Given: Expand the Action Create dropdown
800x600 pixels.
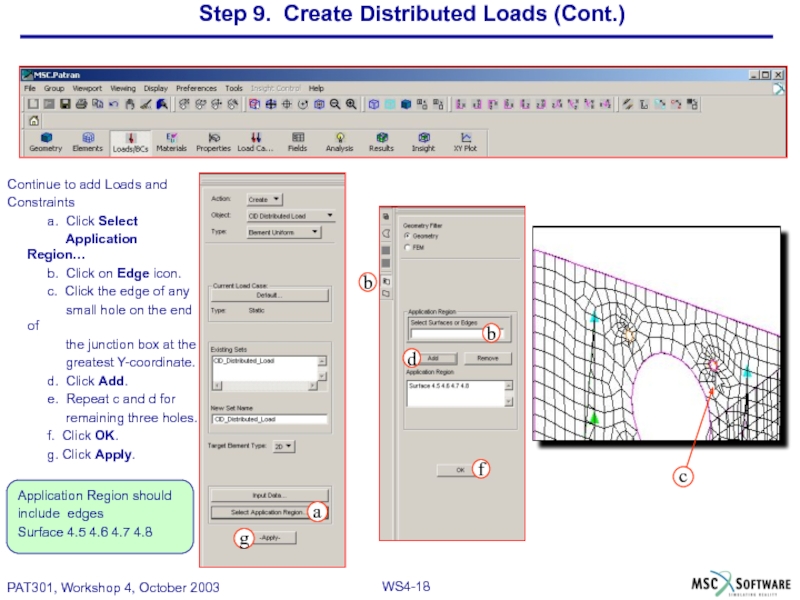Looking at the screenshot, I should tap(265, 199).
